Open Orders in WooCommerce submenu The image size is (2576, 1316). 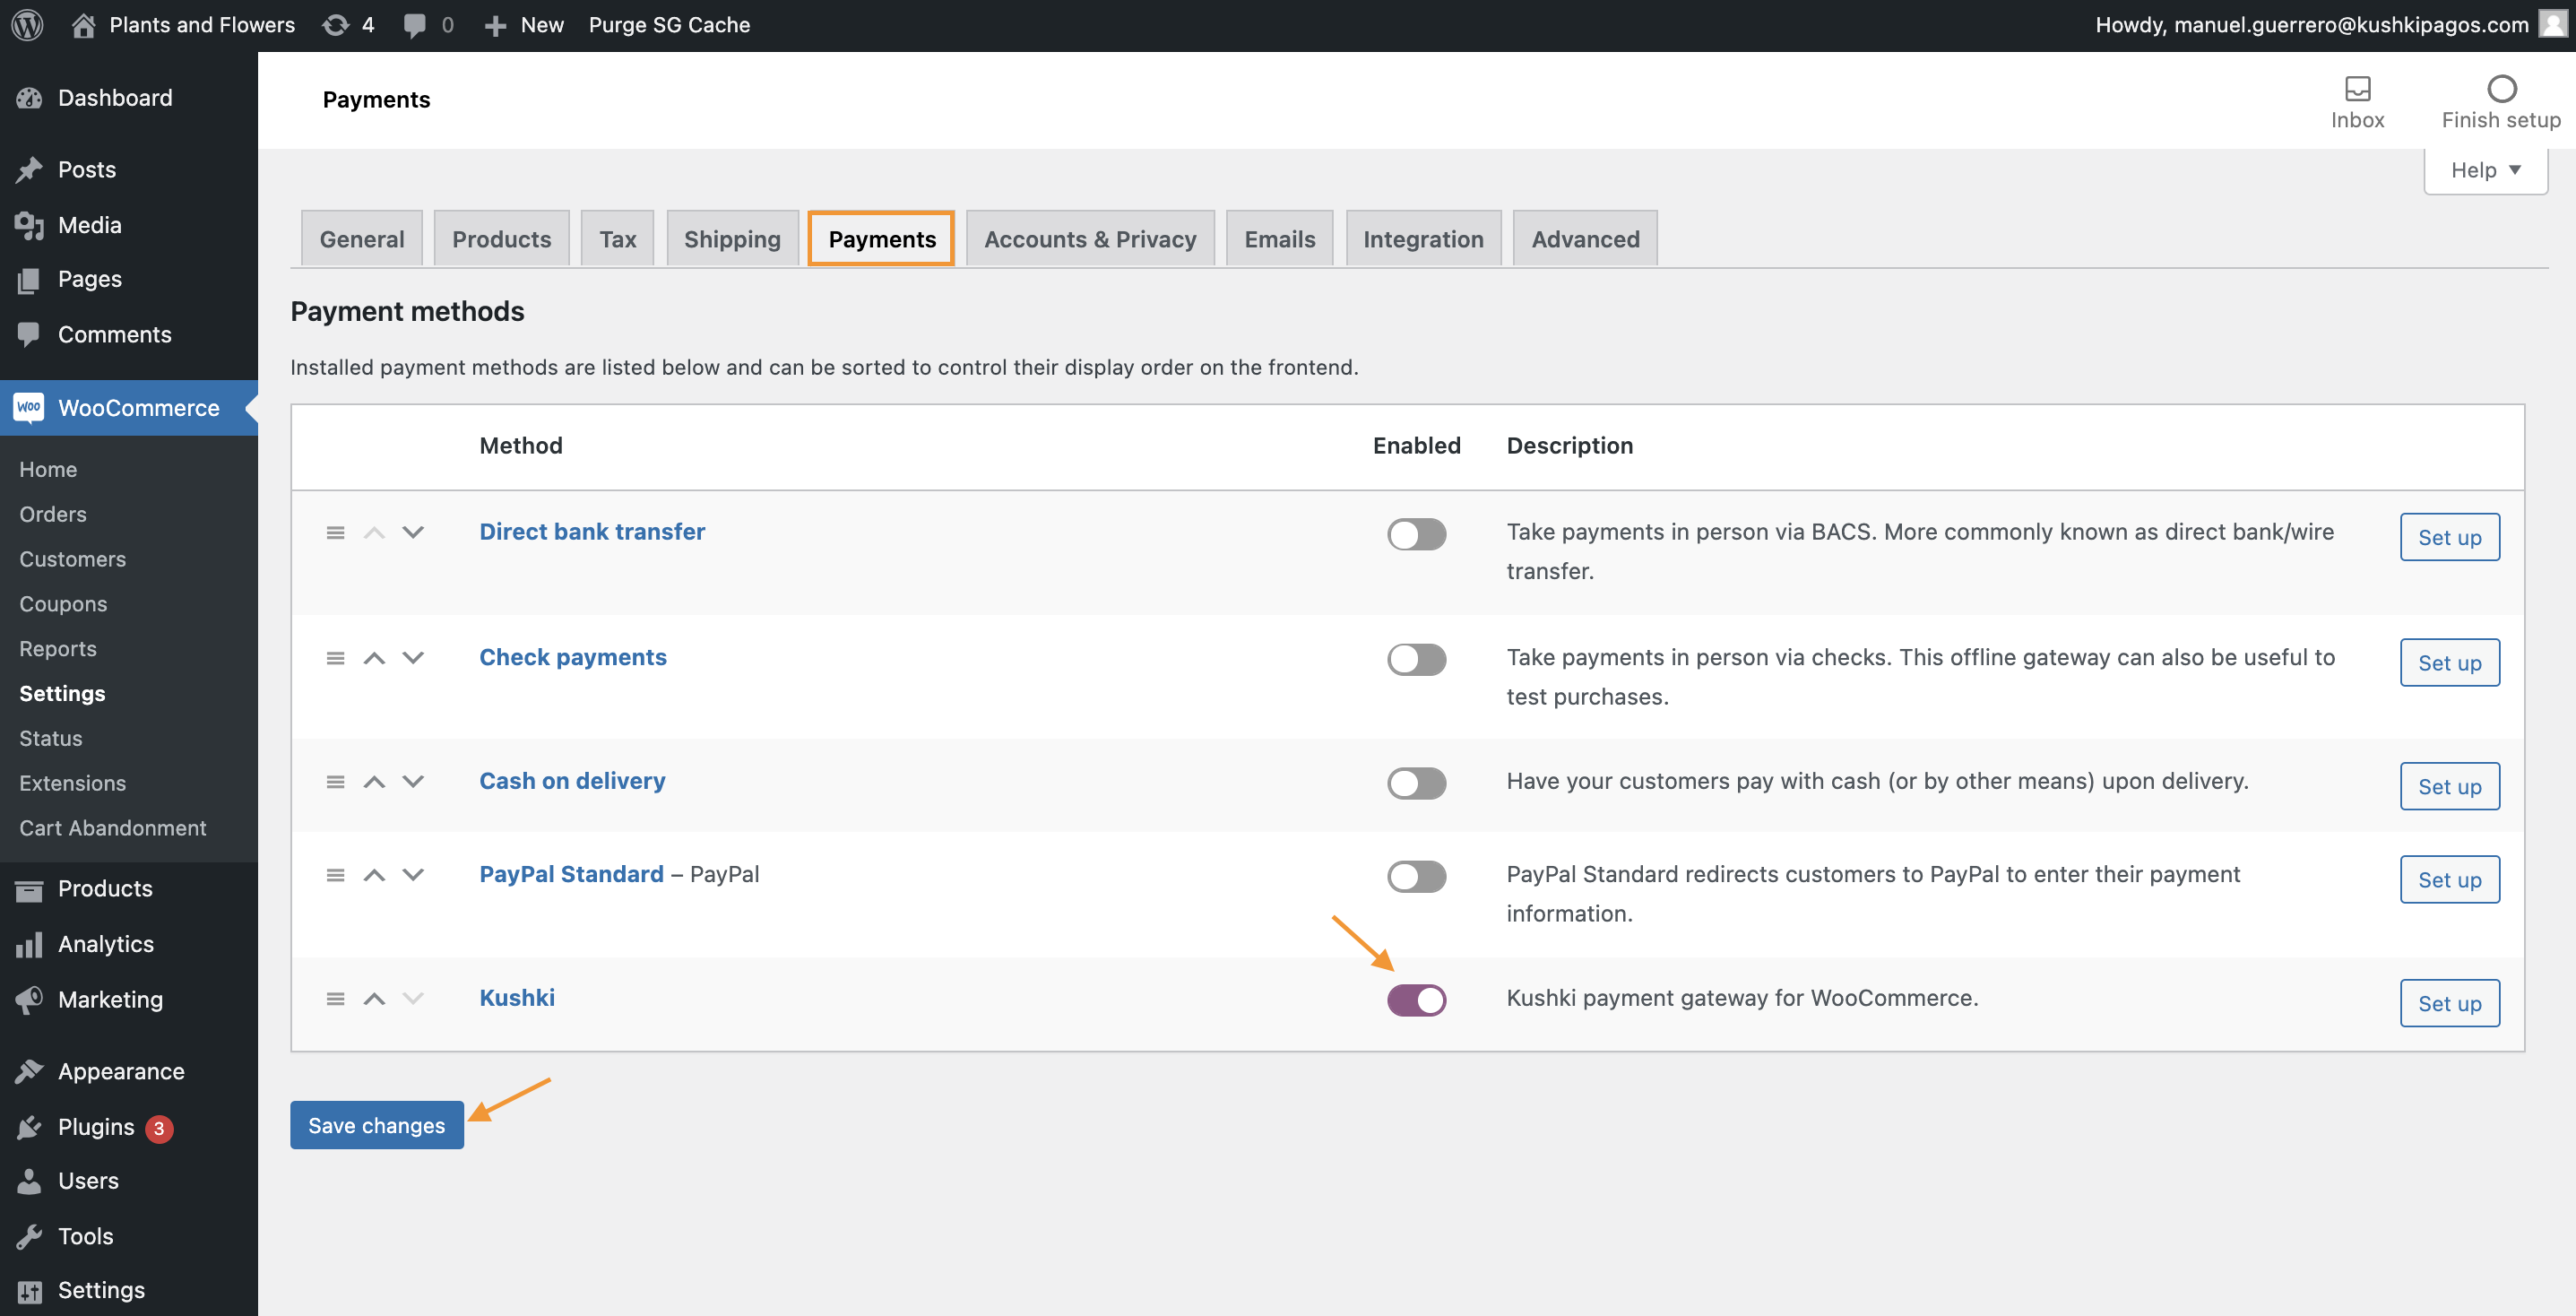pos(53,514)
